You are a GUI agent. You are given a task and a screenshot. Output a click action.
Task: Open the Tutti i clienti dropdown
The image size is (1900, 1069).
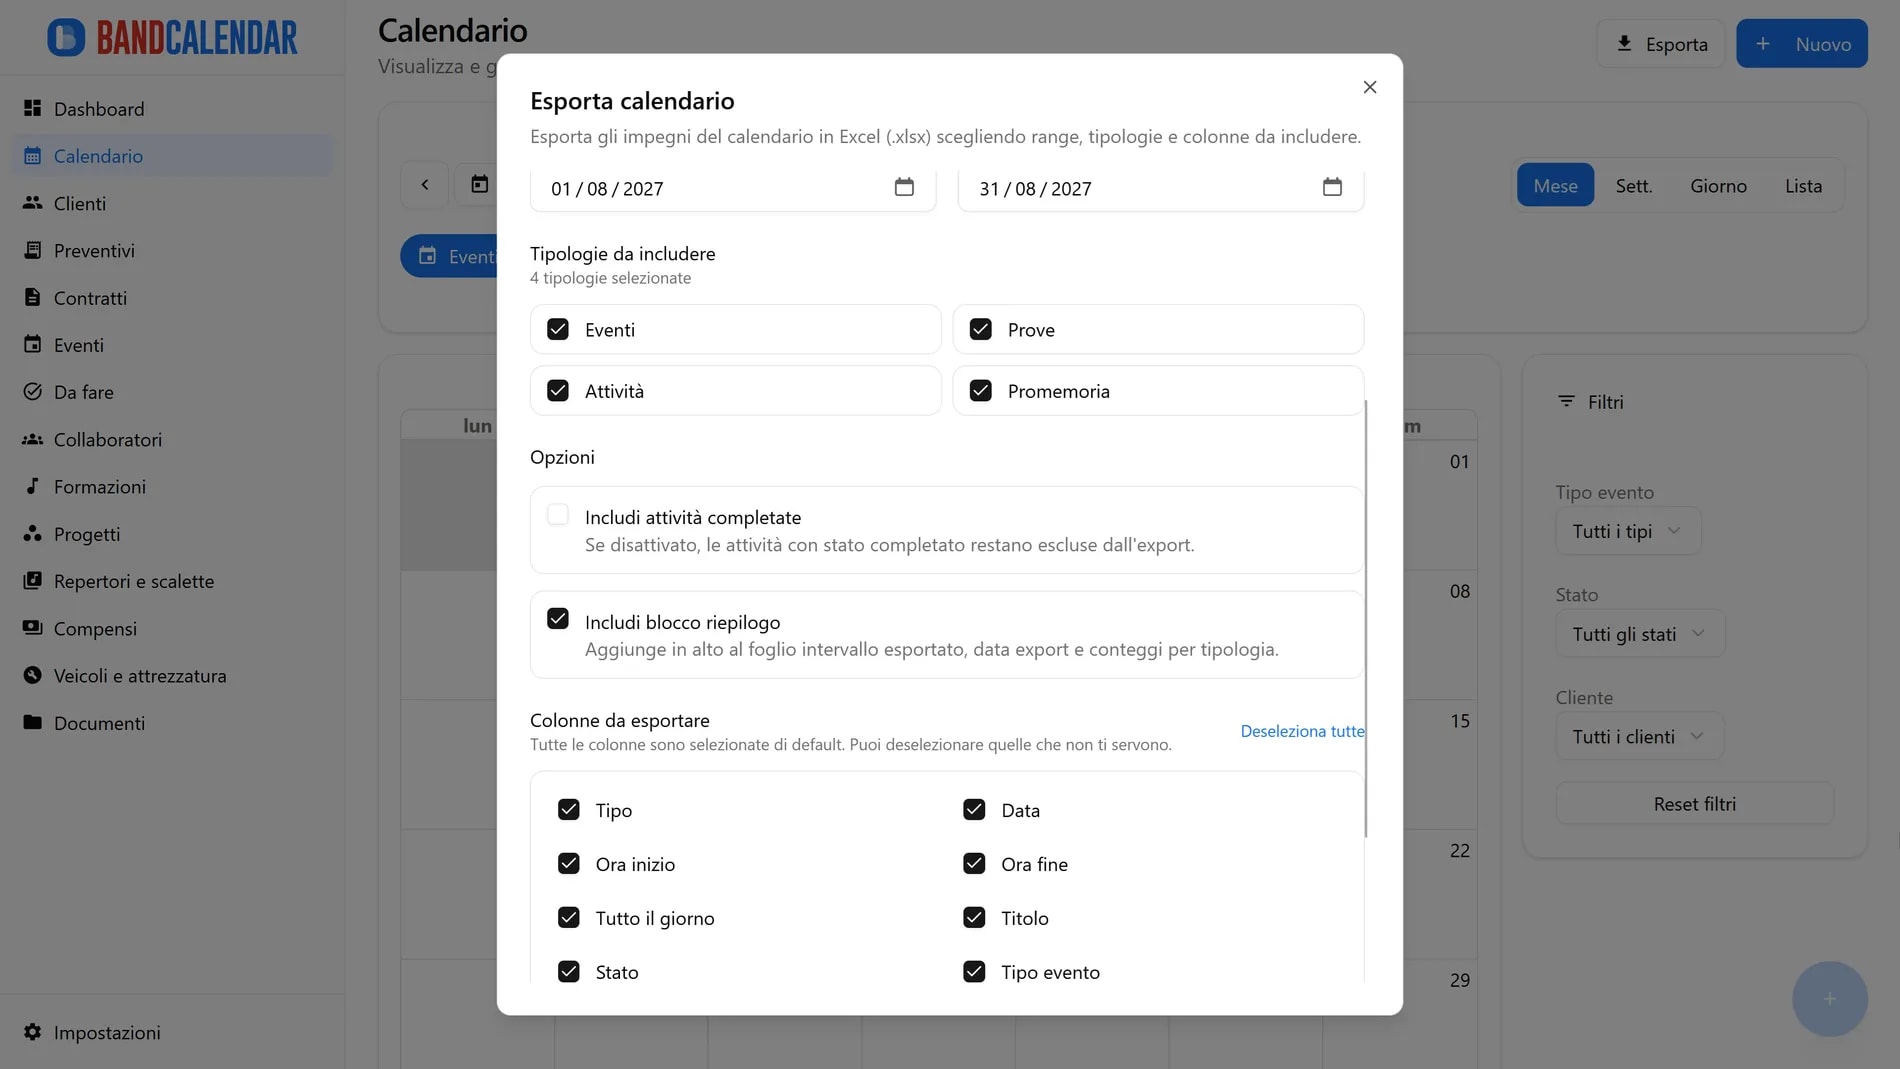pyautogui.click(x=1639, y=737)
